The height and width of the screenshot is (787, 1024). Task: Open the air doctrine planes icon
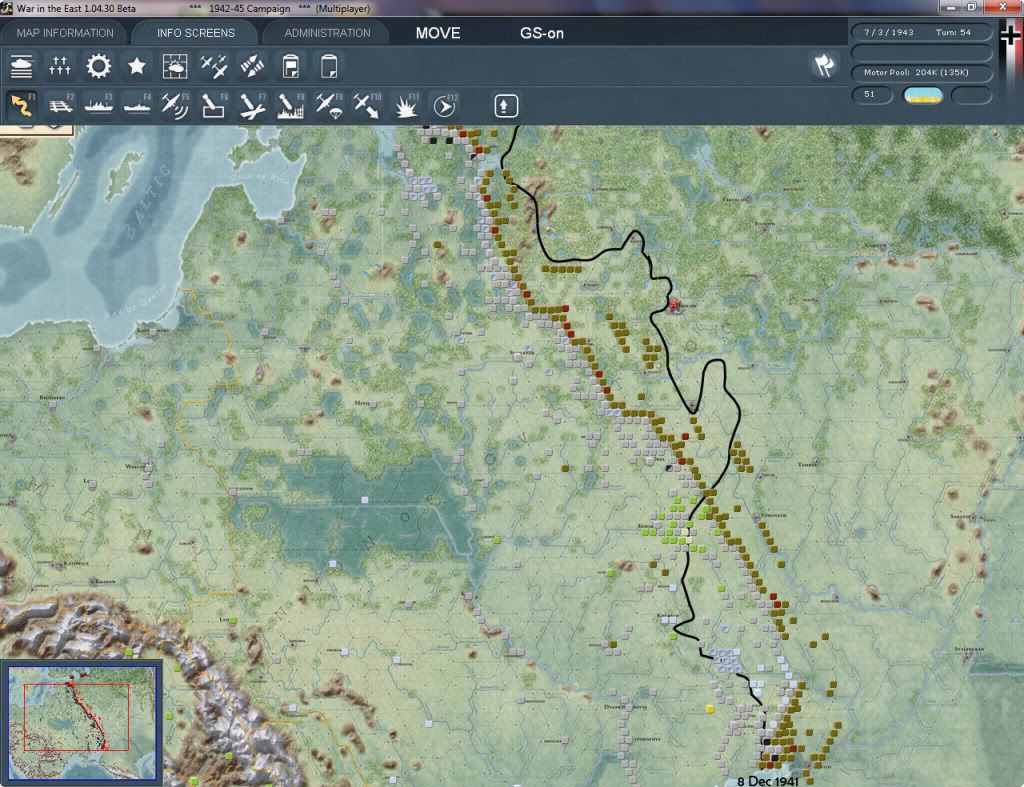click(214, 66)
